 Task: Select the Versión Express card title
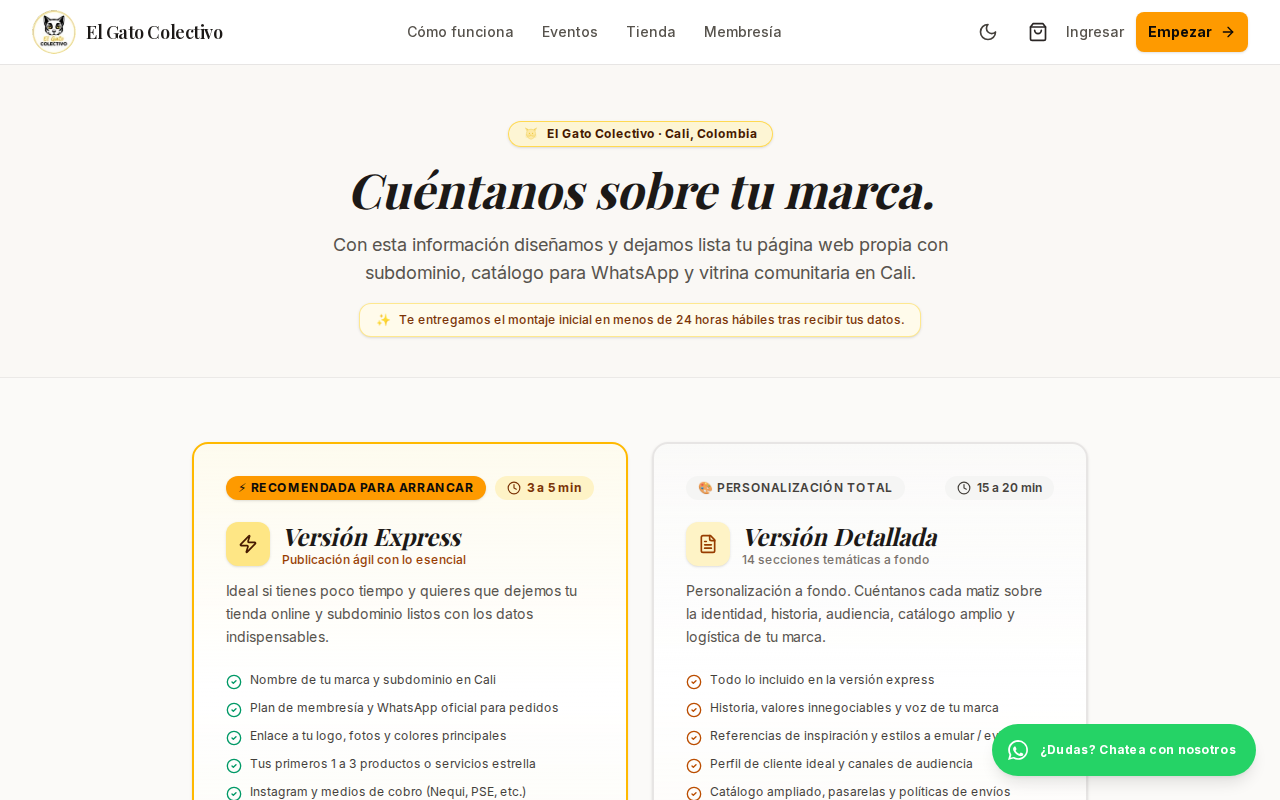[x=372, y=537]
